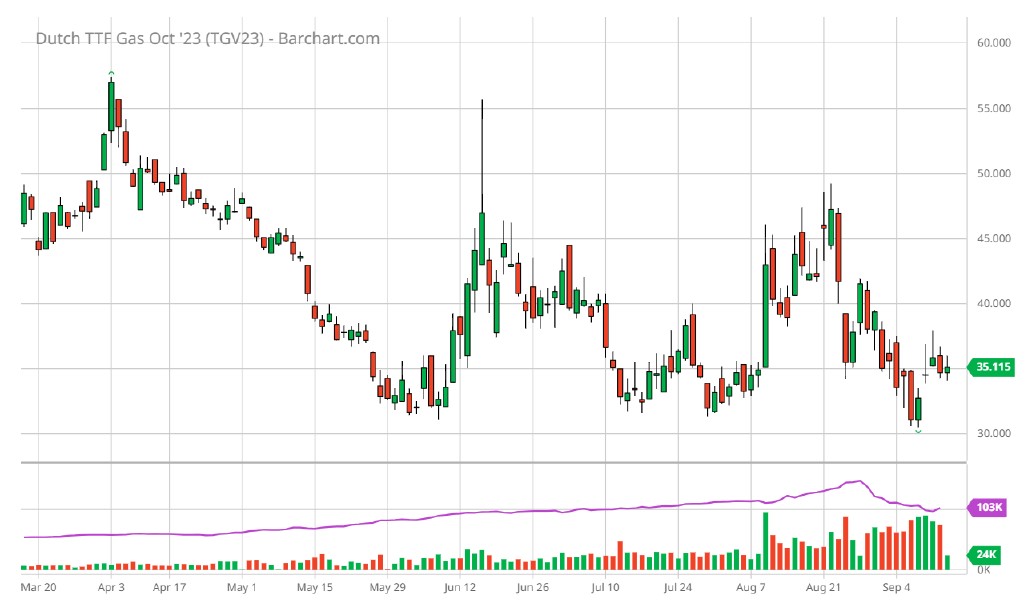This screenshot has height=606, width=1033.
Task: Click the purple 103K open interest label
Action: (987, 507)
